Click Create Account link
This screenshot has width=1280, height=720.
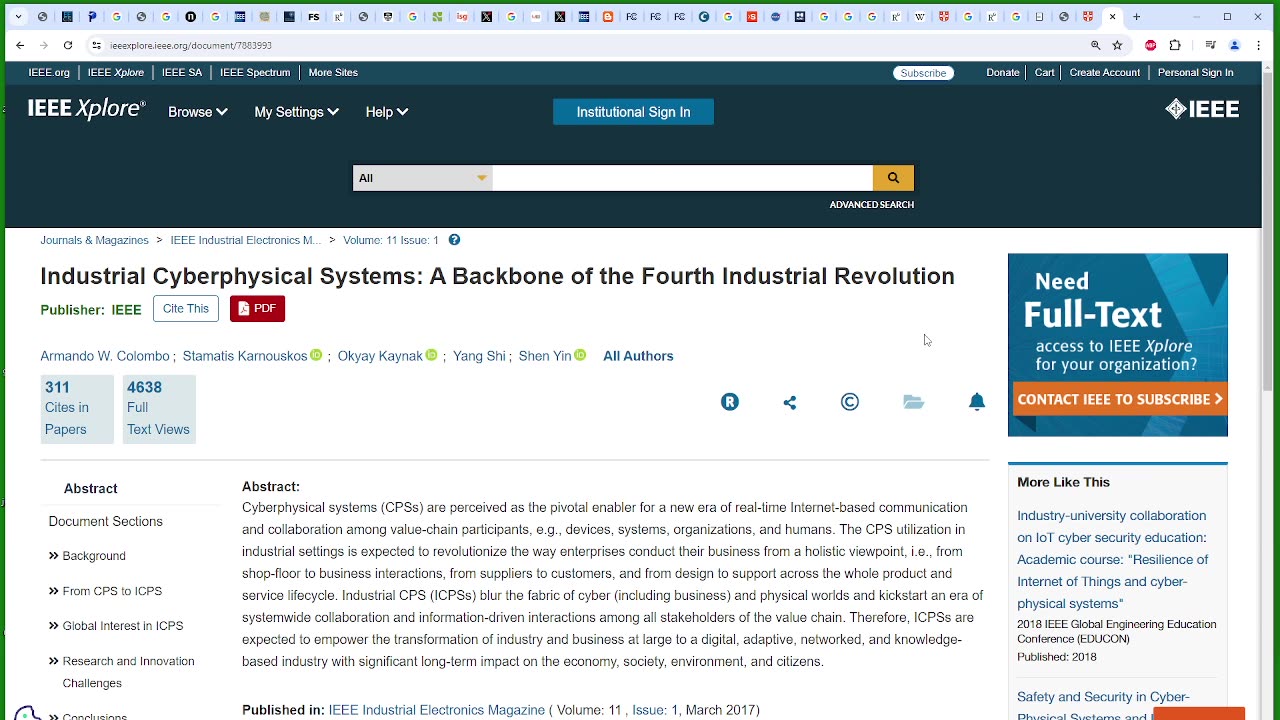click(x=1105, y=72)
